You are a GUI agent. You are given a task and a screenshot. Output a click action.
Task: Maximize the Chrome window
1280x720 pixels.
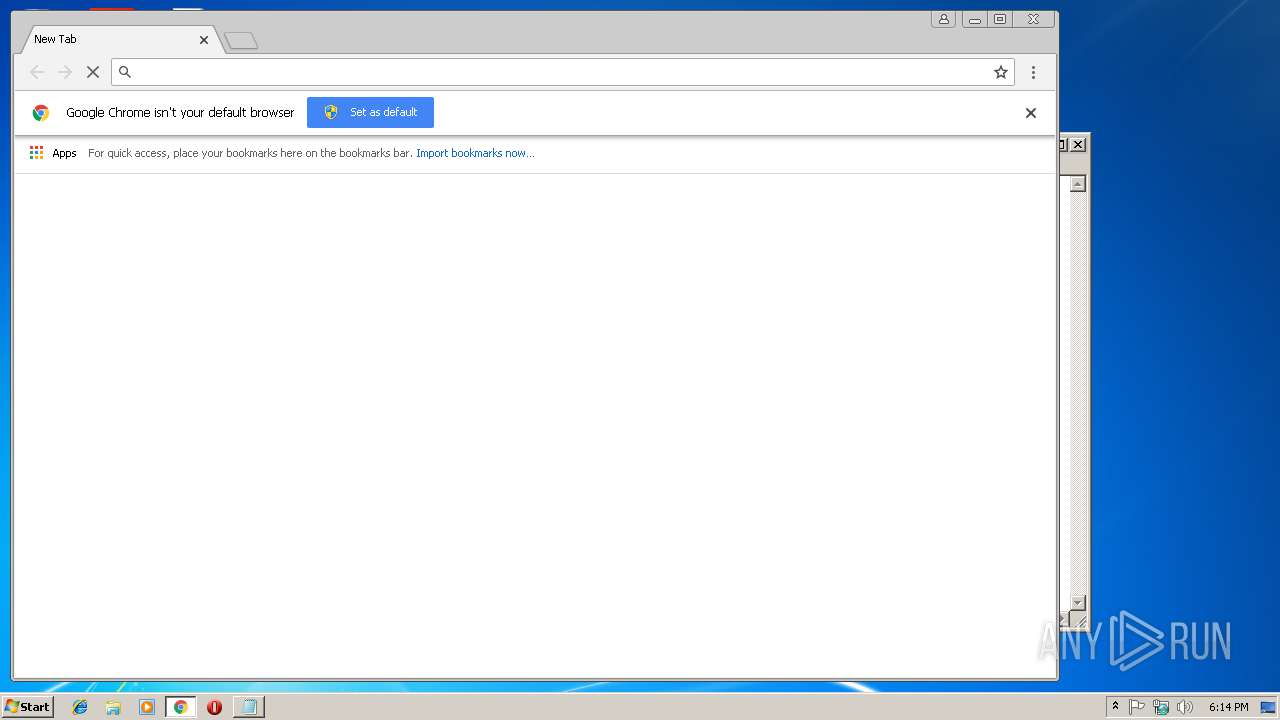(x=1000, y=19)
